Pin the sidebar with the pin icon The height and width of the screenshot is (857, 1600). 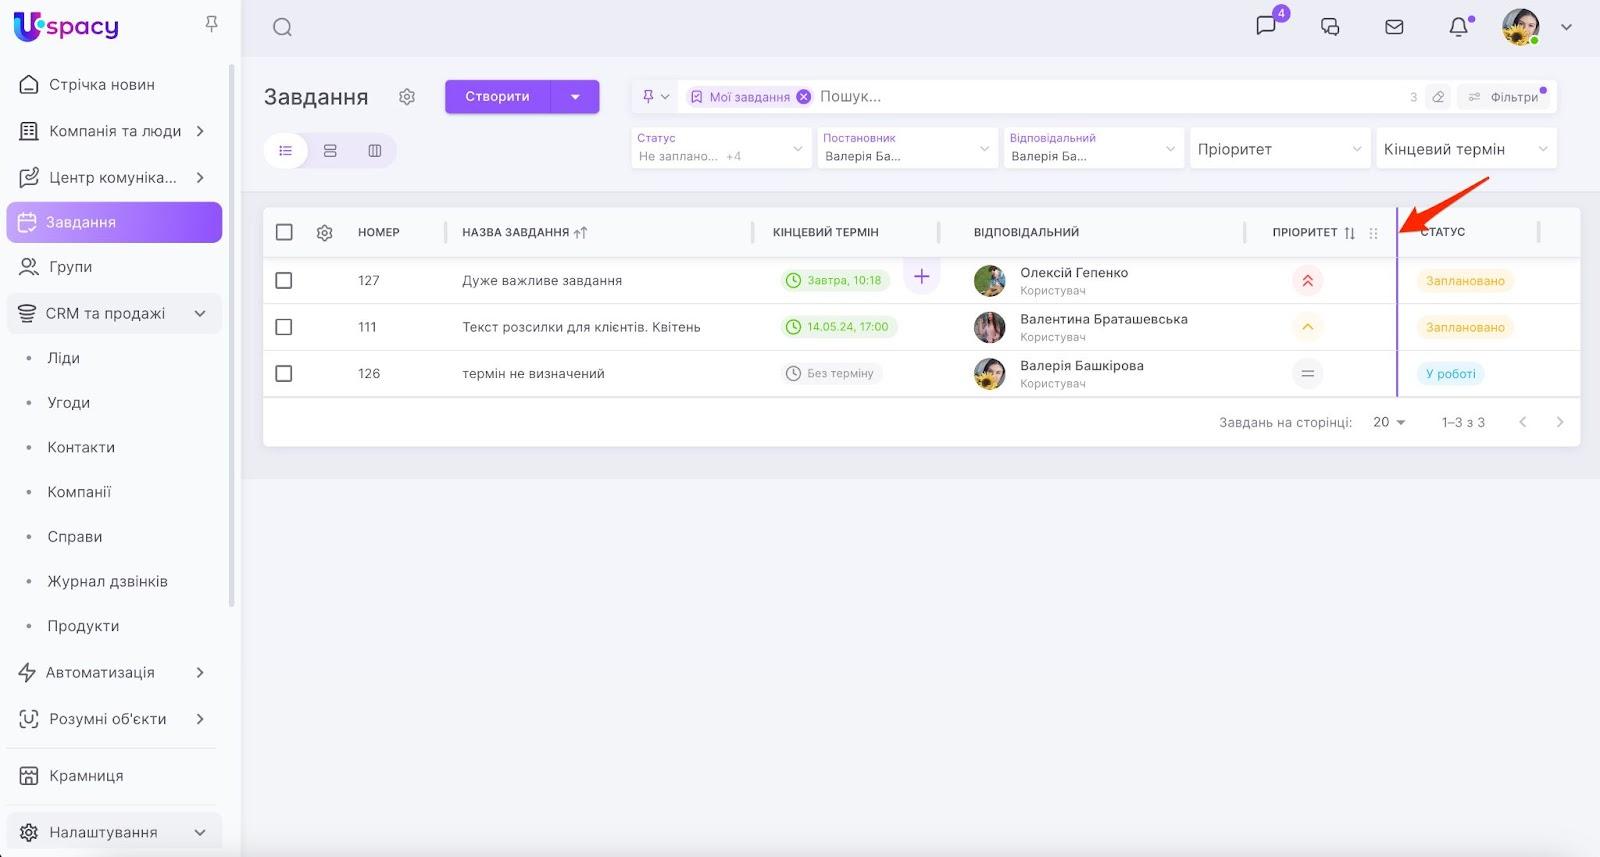[x=211, y=24]
